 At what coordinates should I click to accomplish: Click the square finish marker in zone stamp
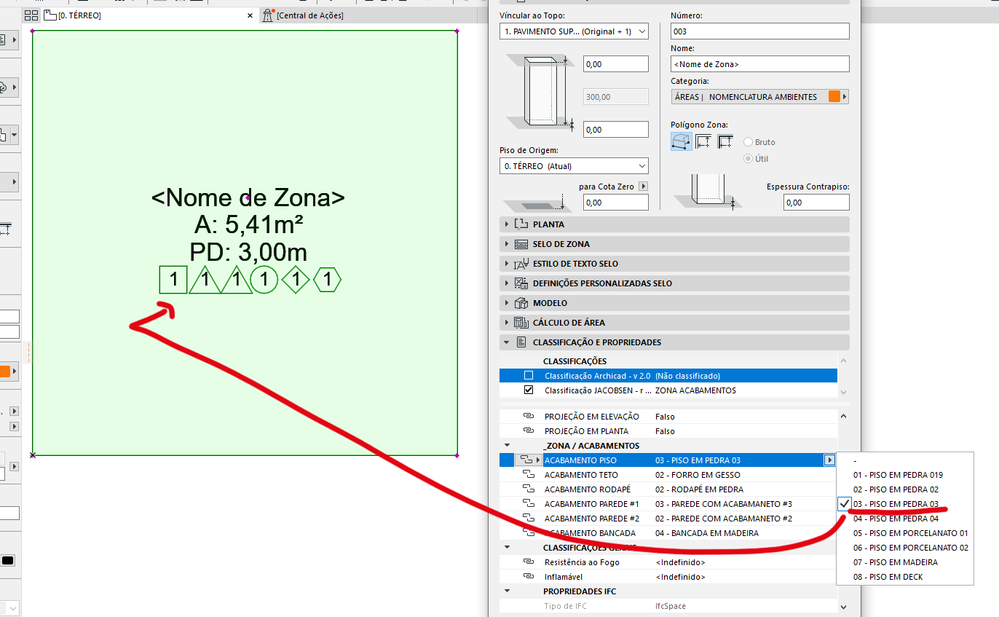click(173, 280)
